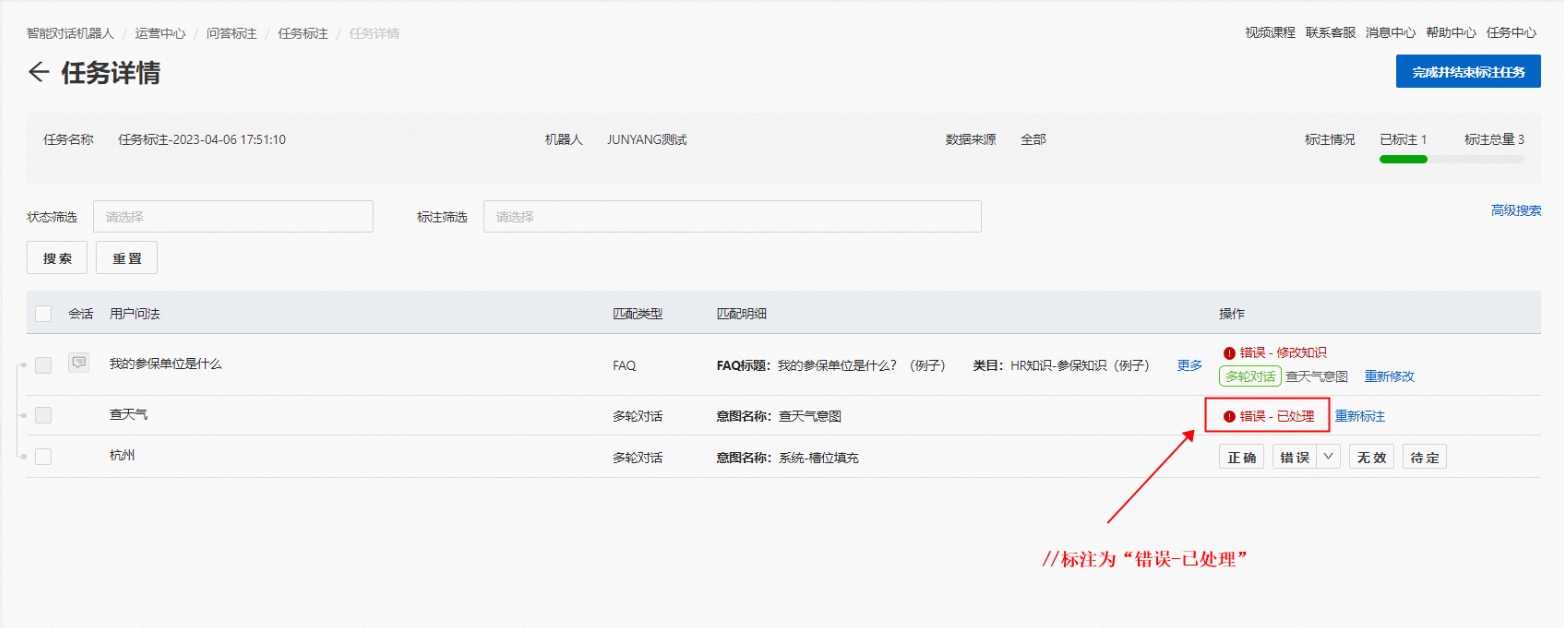Click the 已标注 1 count
This screenshot has height=628, width=1564.
point(1403,140)
